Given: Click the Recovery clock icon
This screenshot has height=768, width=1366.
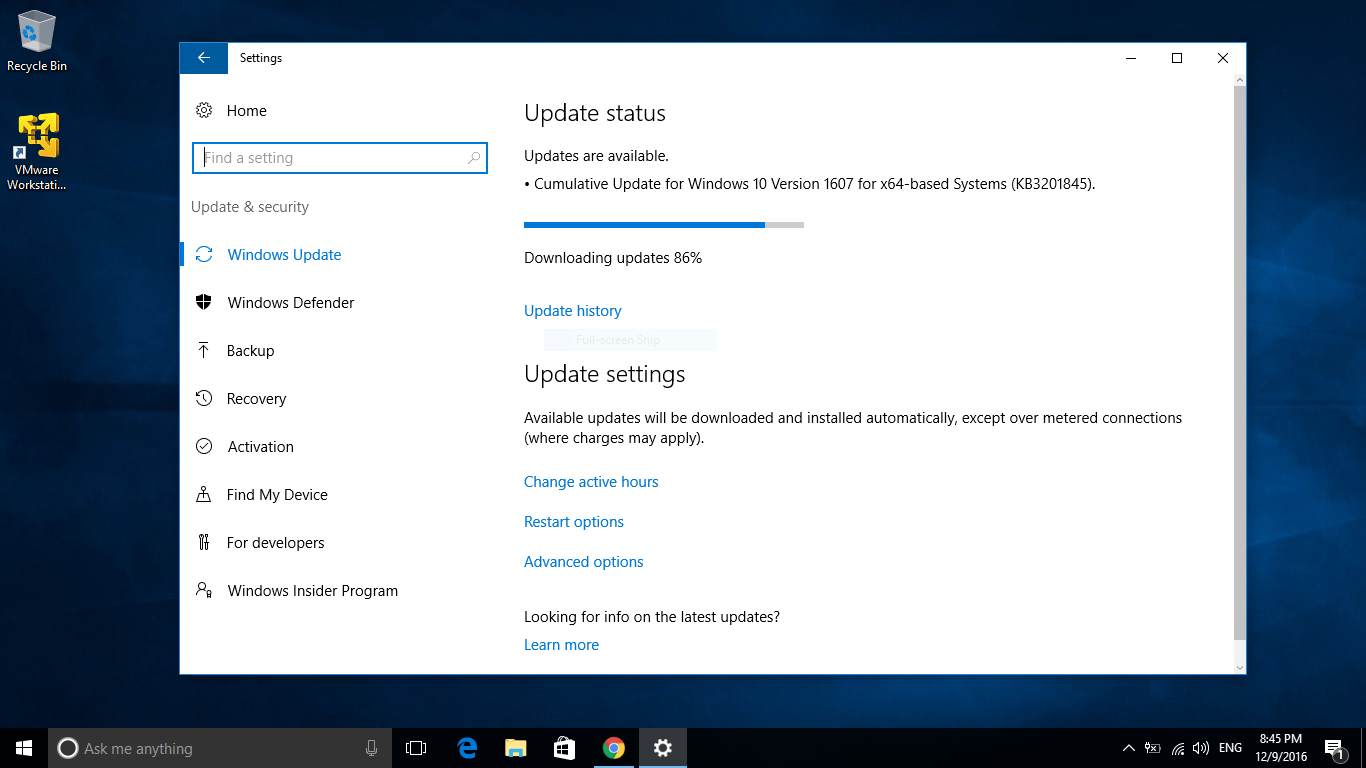Looking at the screenshot, I should click(x=204, y=398).
